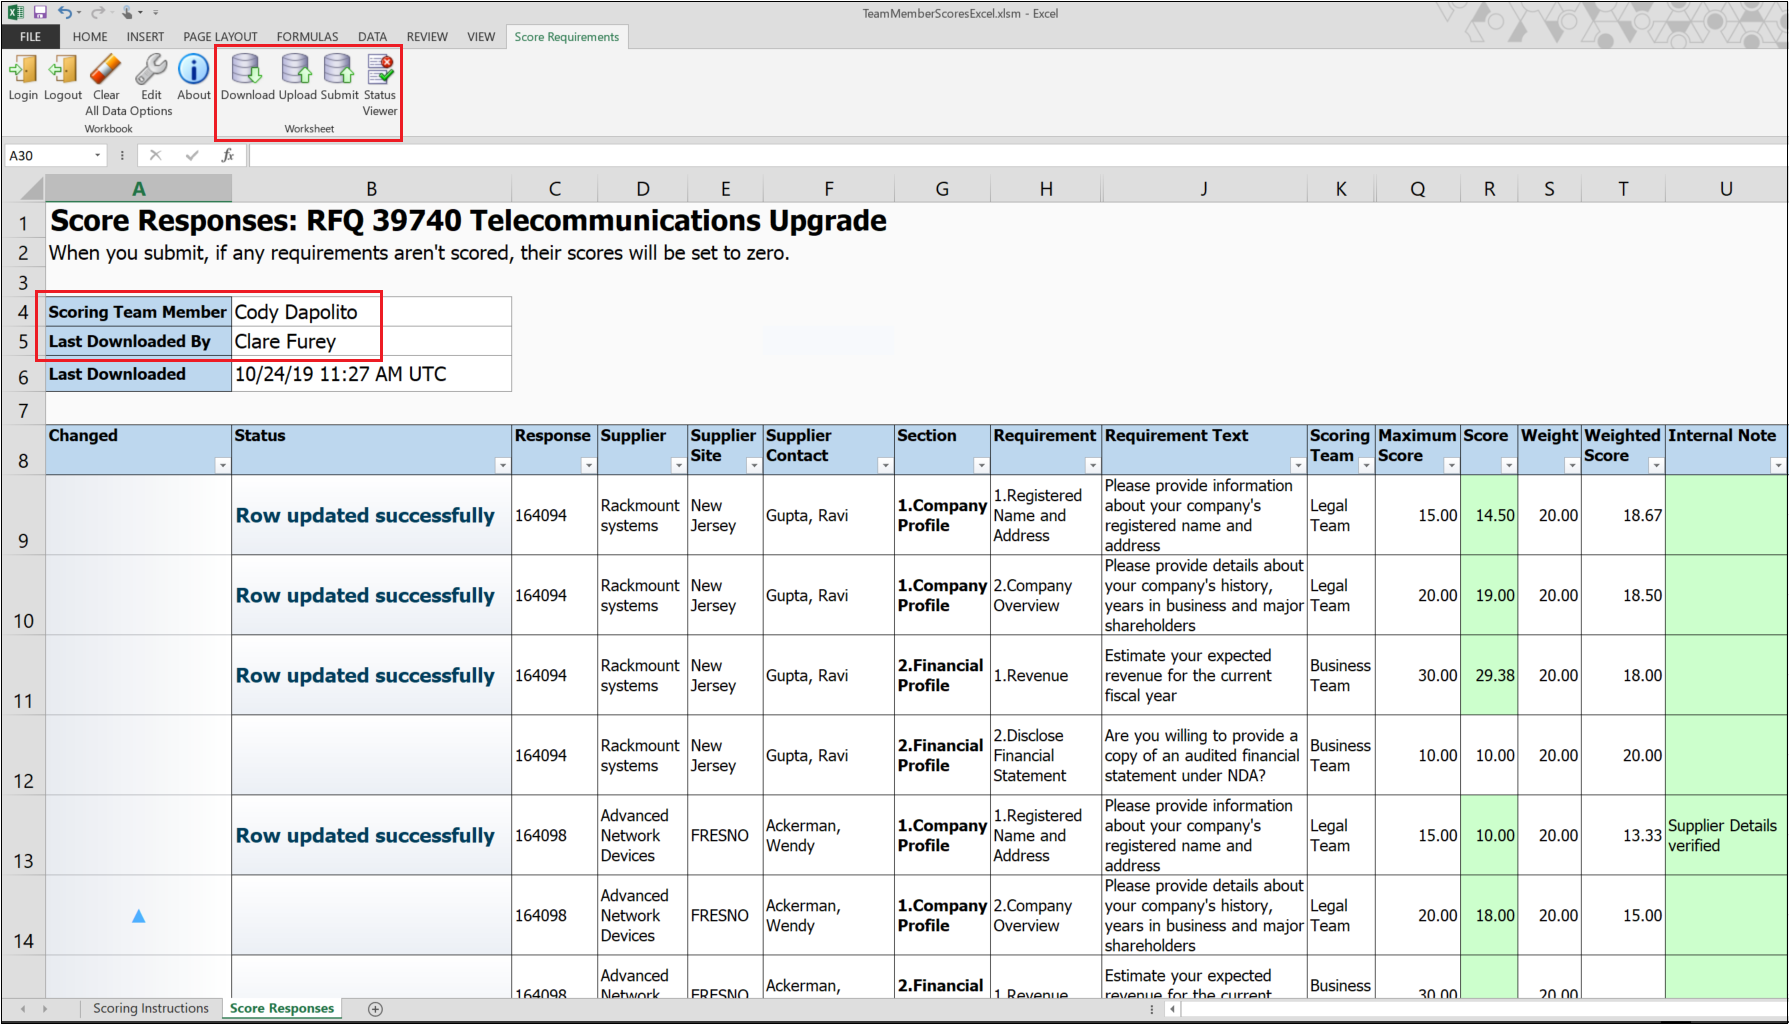Click previous sheet navigation arrow

coord(23,1009)
